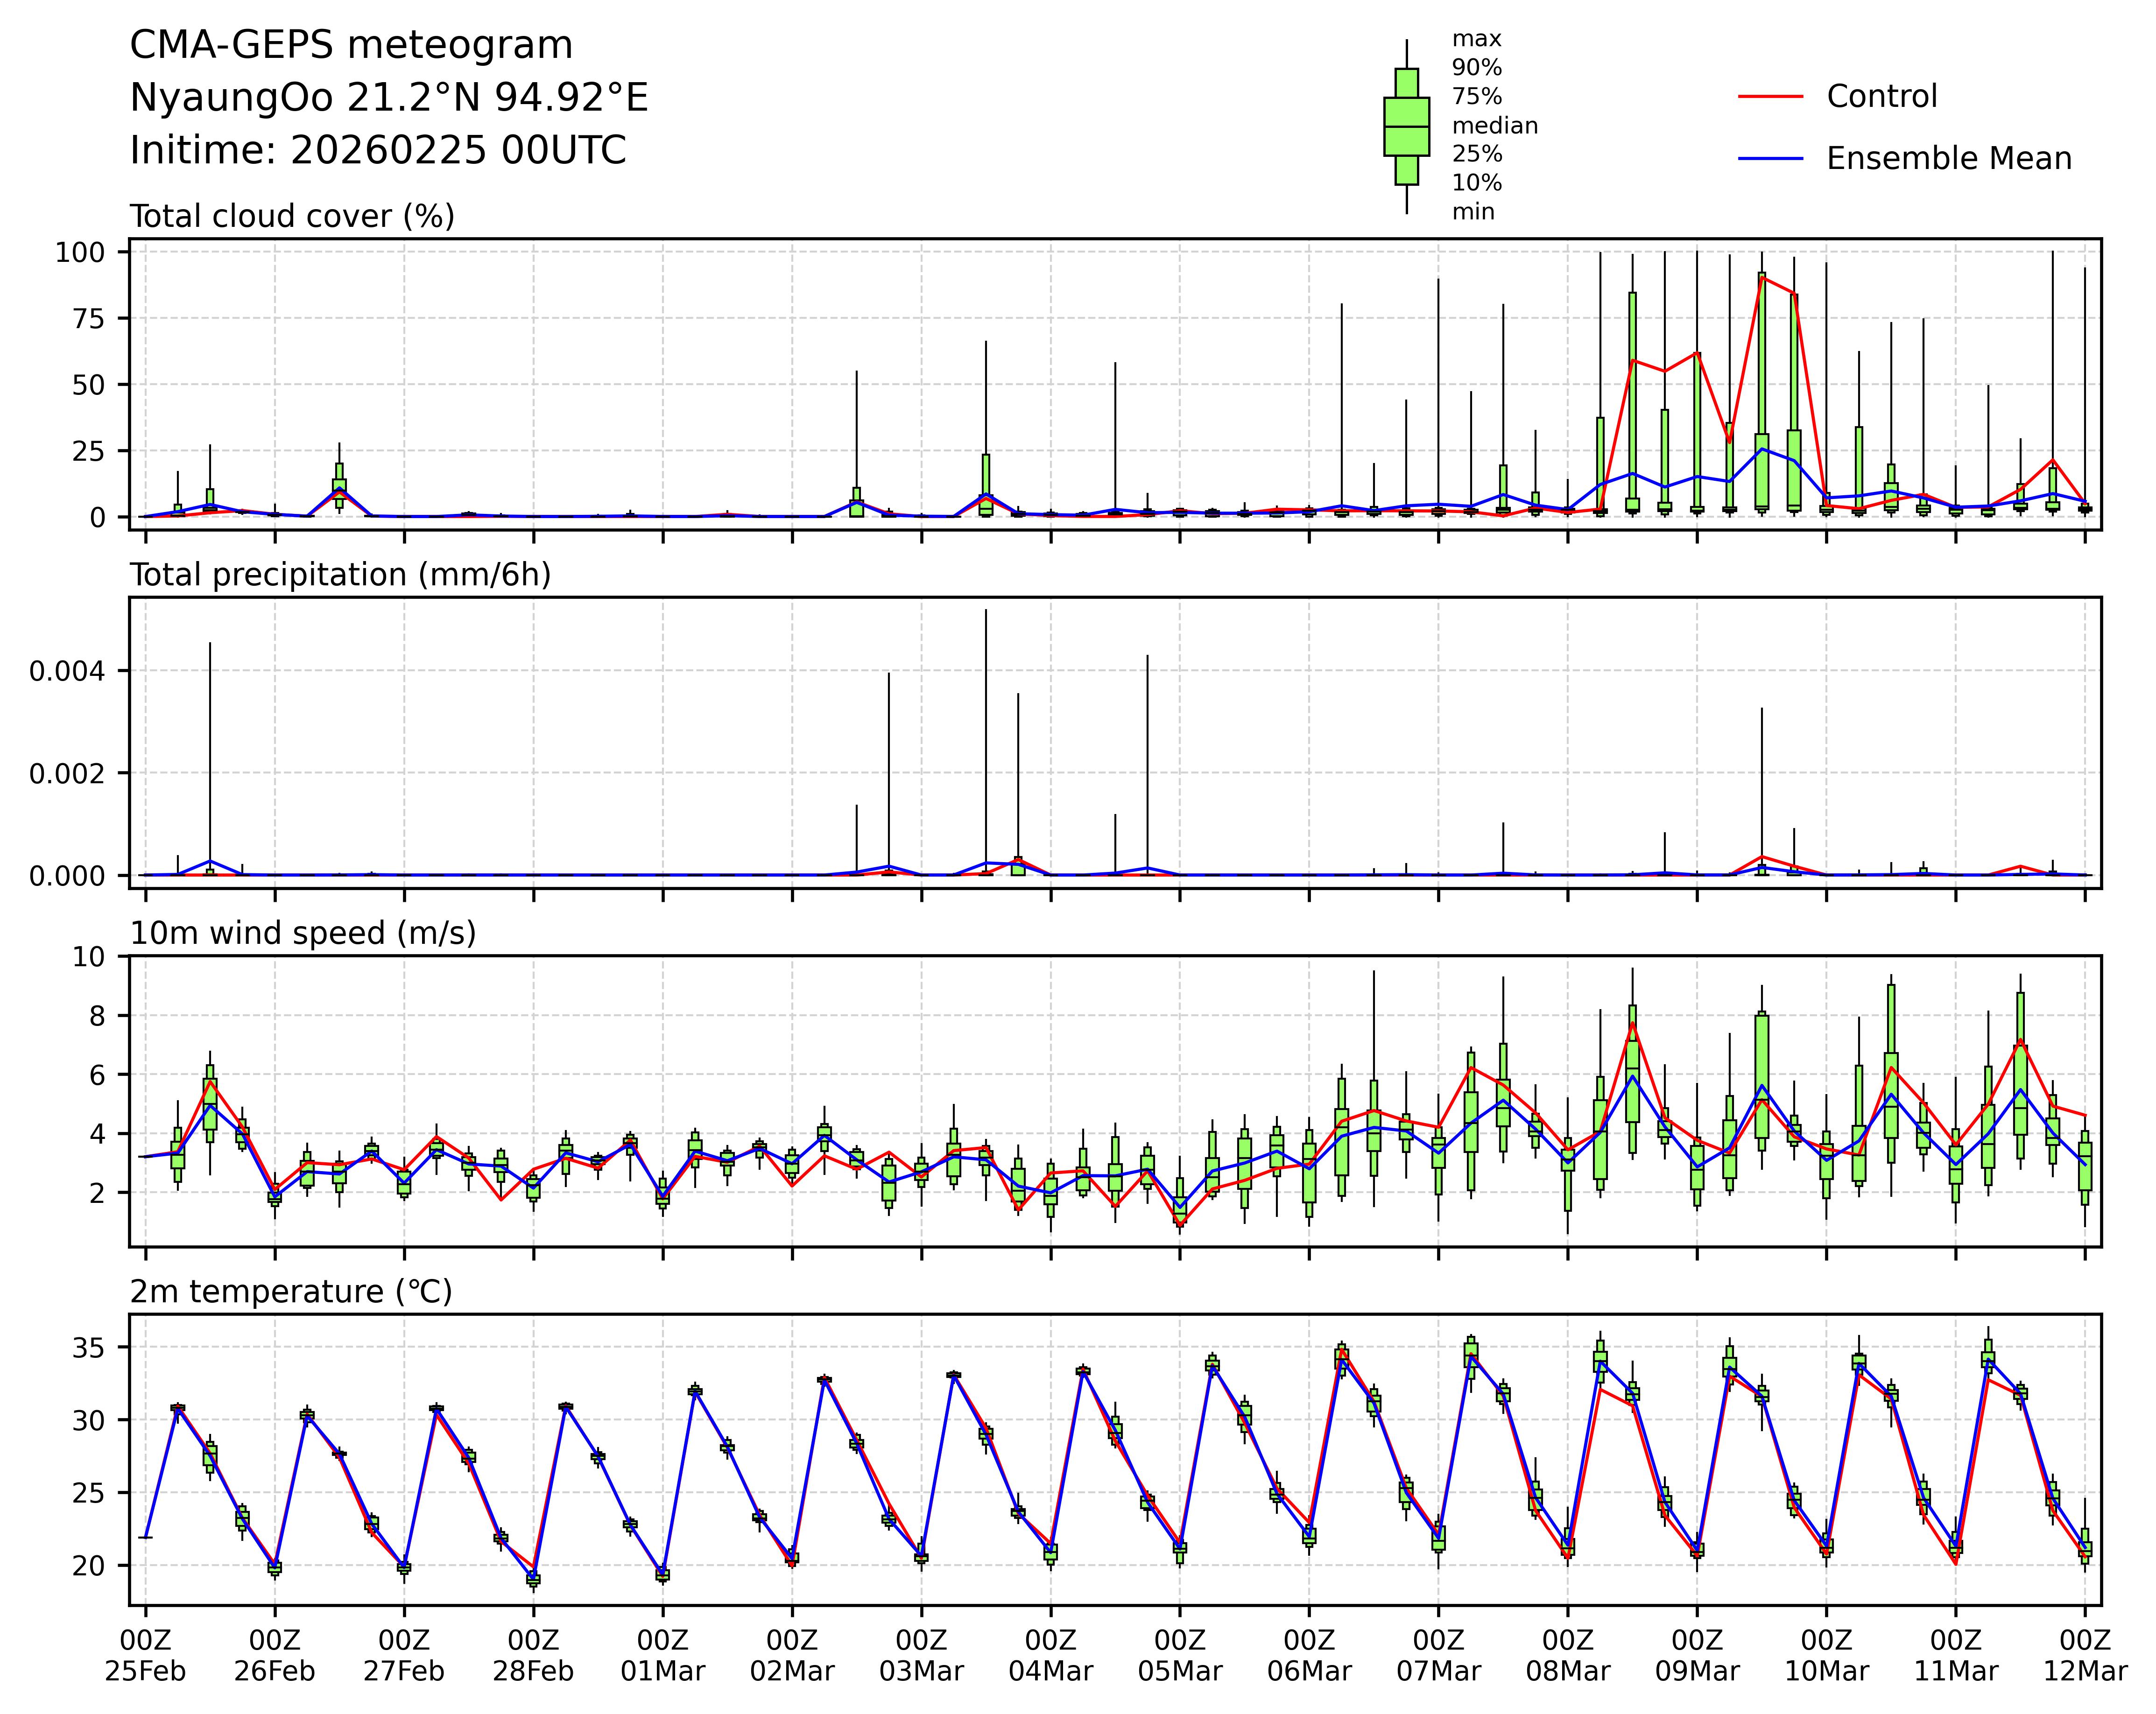Click the green box-plot legend symbol
This screenshot has height=1714, width=2156.
1406,127
